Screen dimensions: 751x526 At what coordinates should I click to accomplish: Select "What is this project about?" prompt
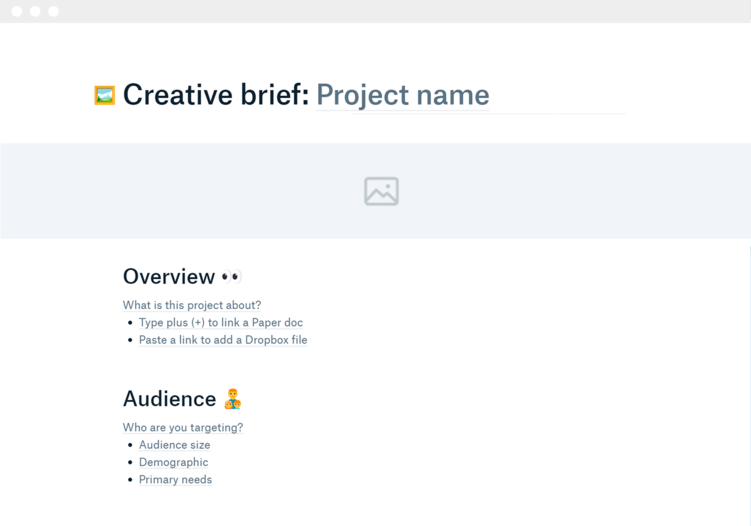pos(191,305)
